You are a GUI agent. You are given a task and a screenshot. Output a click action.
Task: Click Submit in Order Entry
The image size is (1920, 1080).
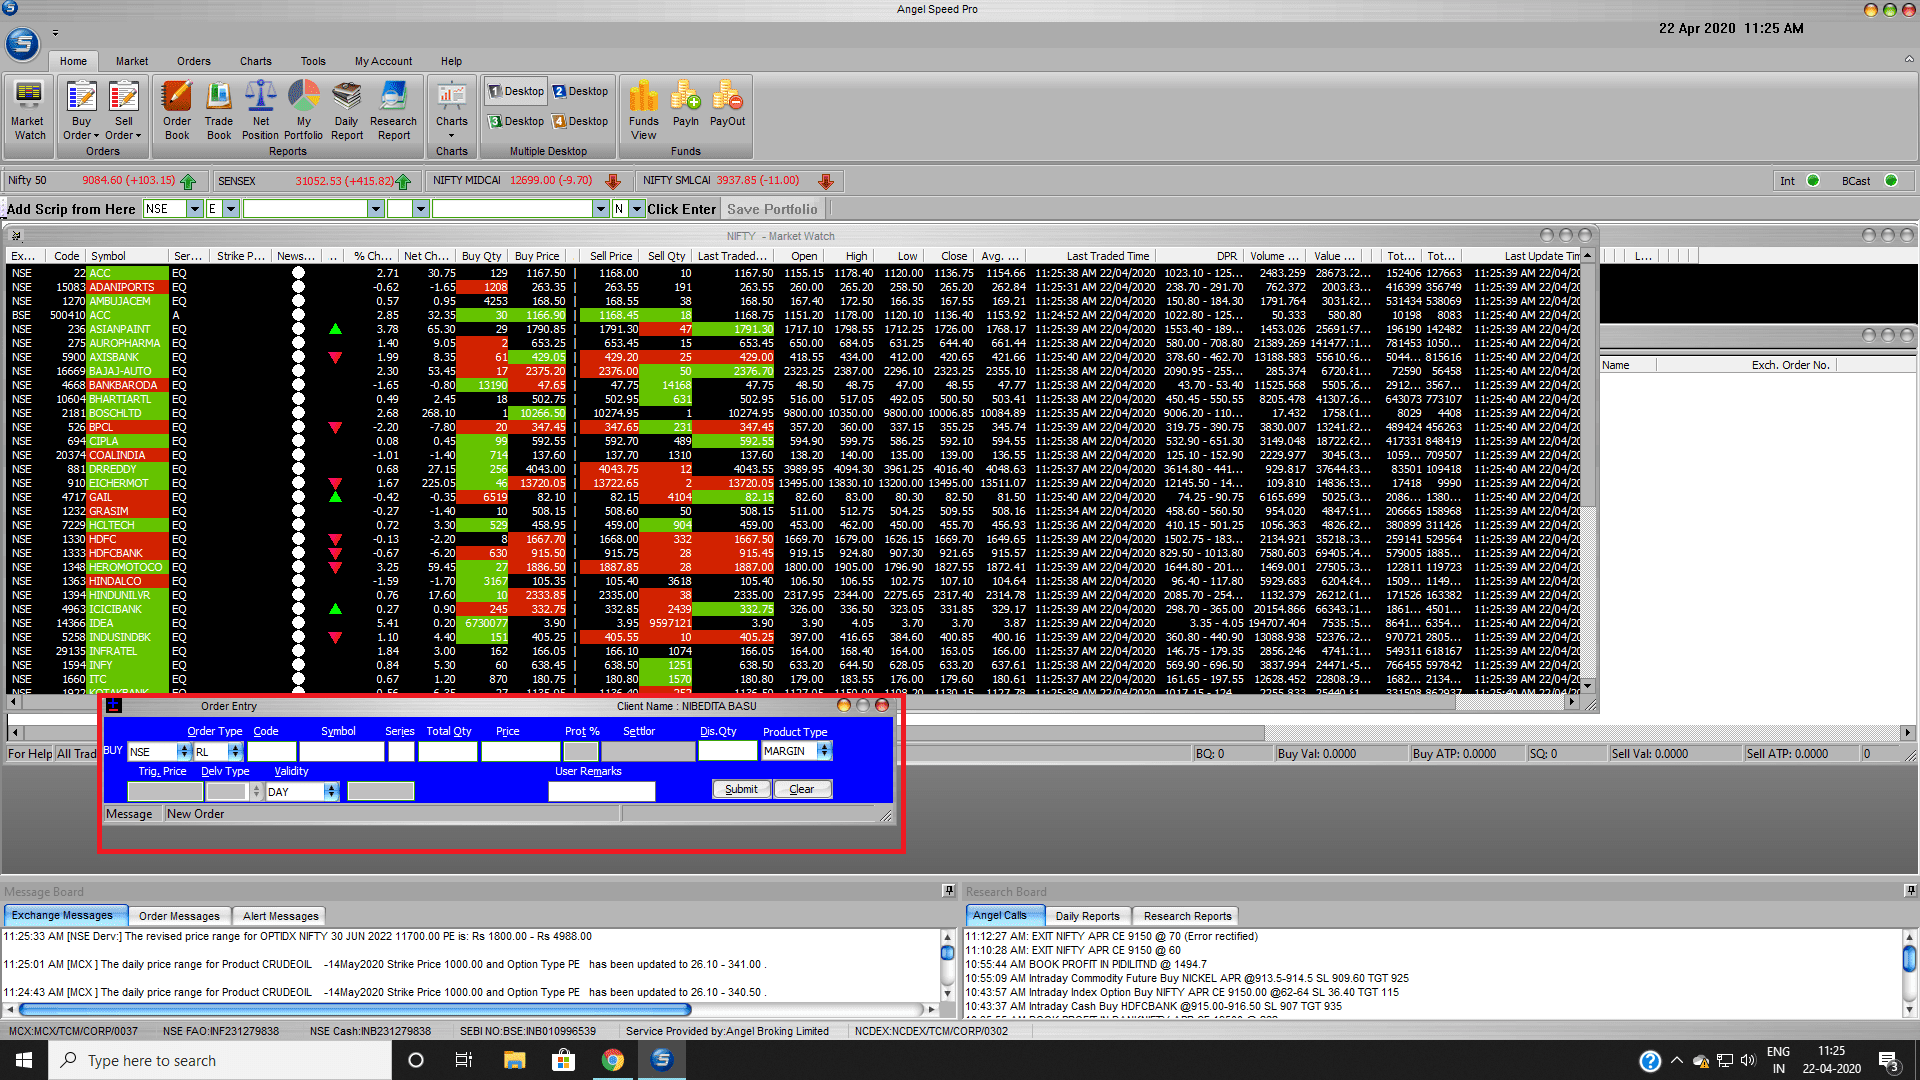click(741, 789)
